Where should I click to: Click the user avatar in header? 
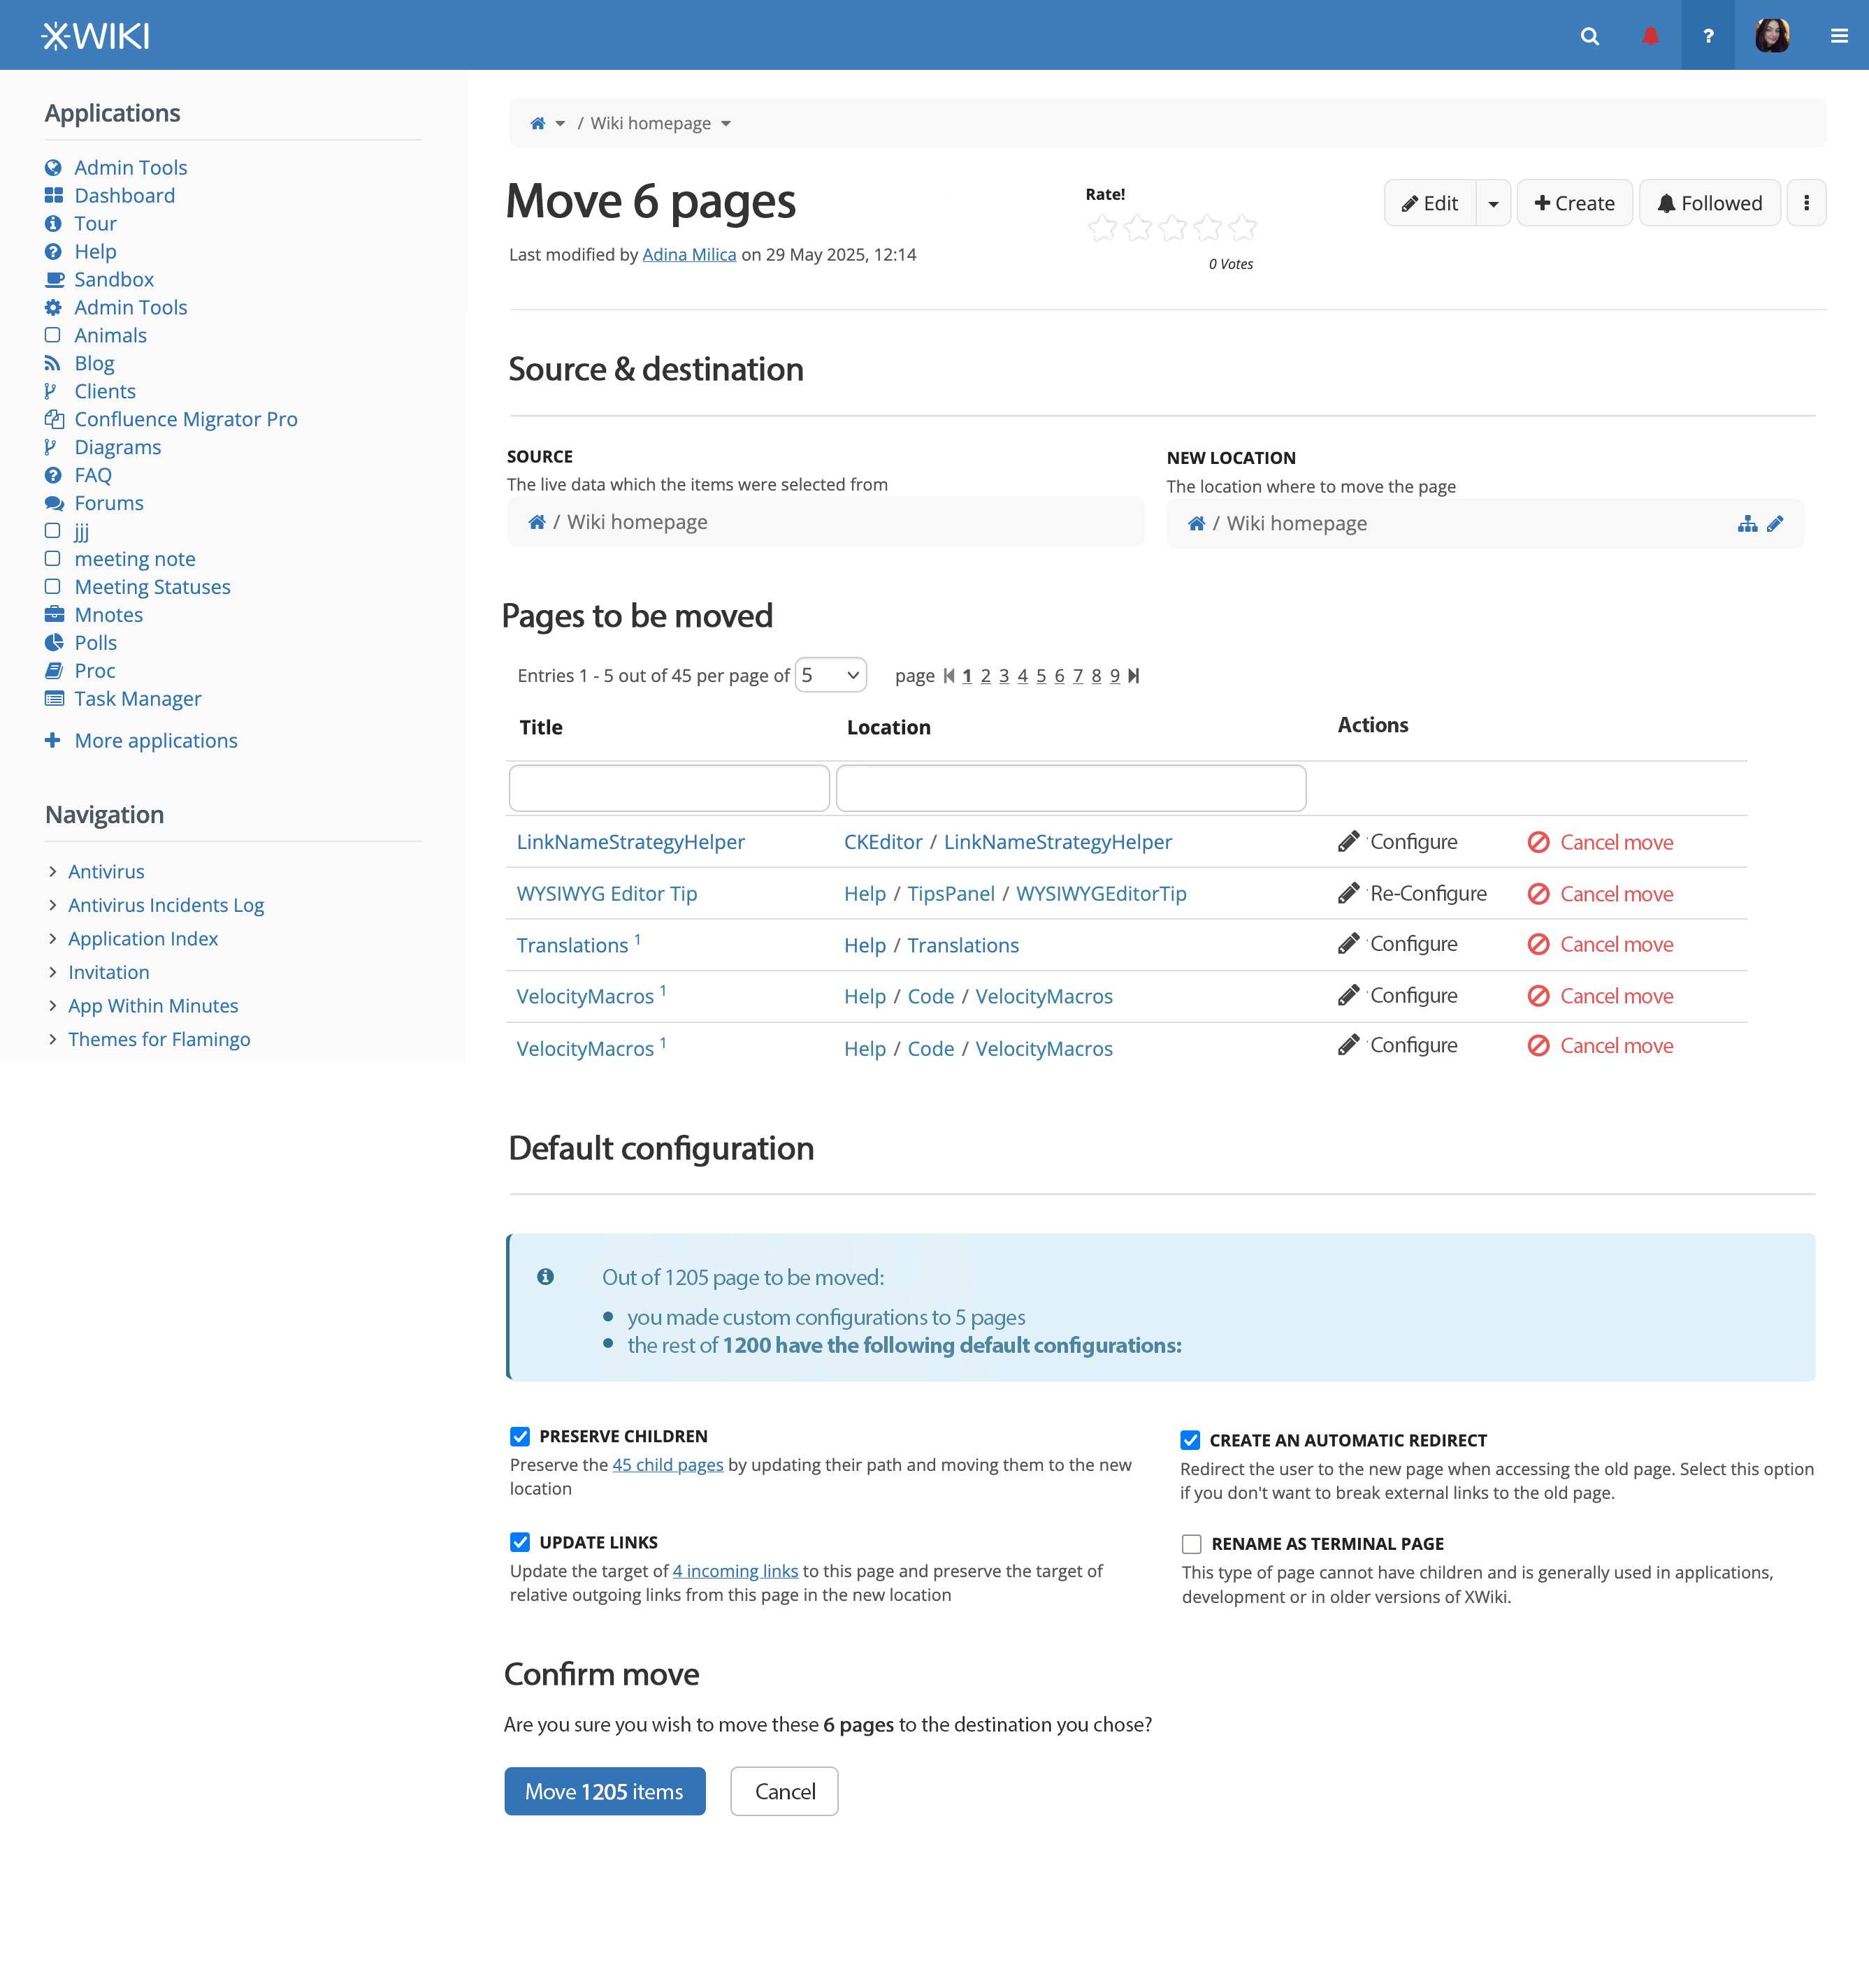click(1772, 36)
